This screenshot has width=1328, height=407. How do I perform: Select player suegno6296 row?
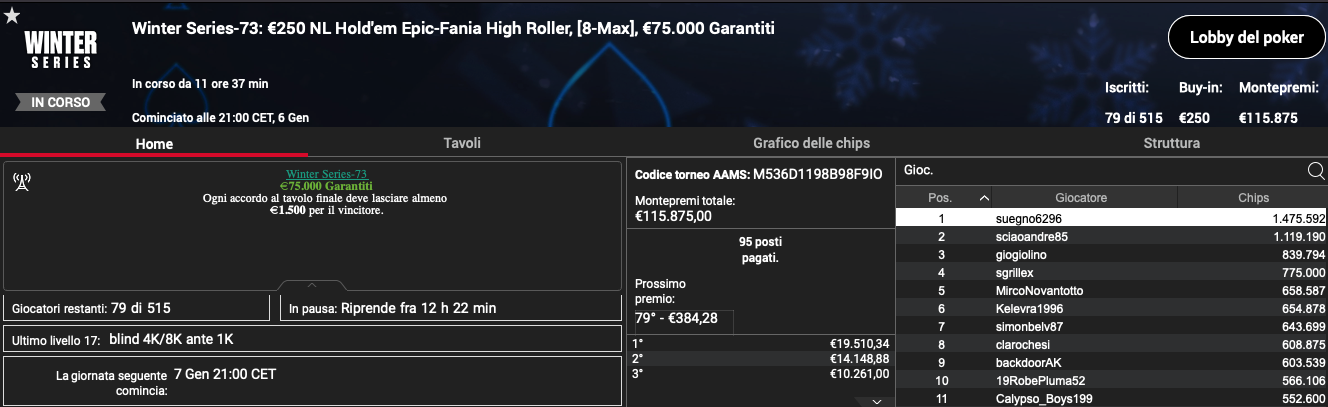click(x=1111, y=218)
